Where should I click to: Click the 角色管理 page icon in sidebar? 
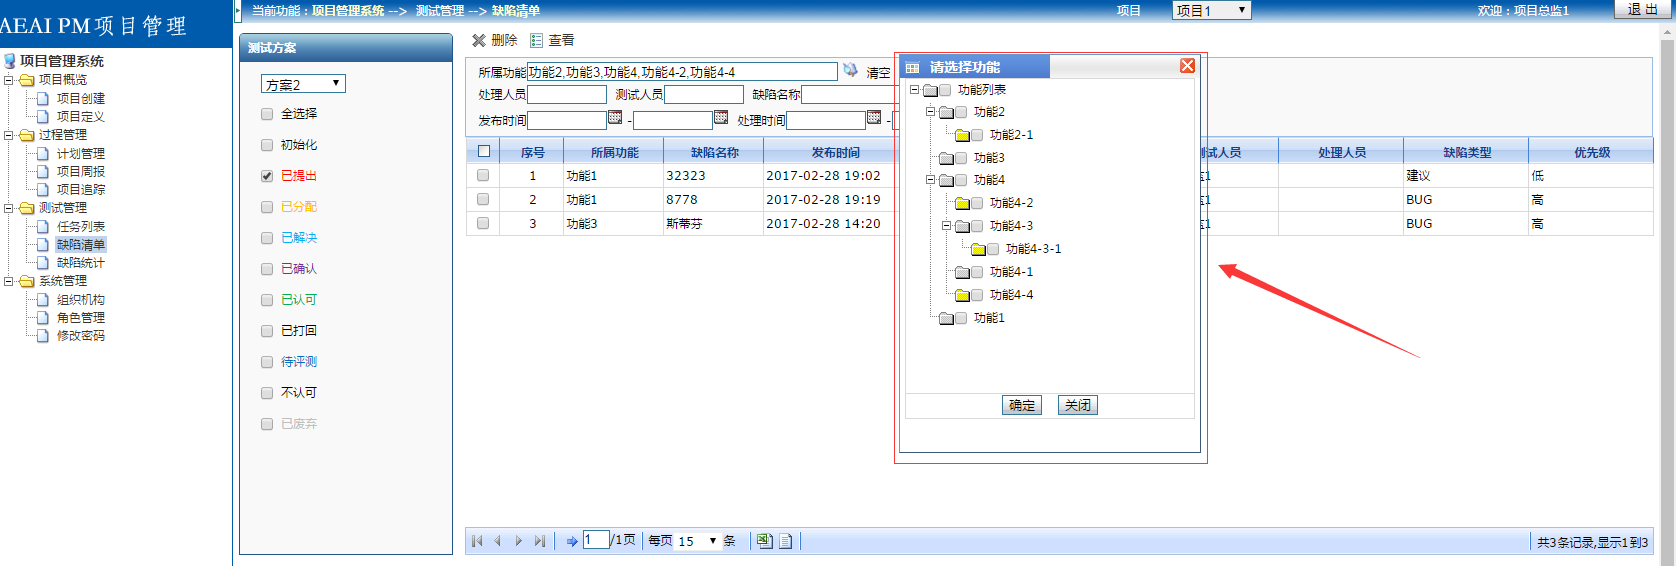(x=43, y=317)
